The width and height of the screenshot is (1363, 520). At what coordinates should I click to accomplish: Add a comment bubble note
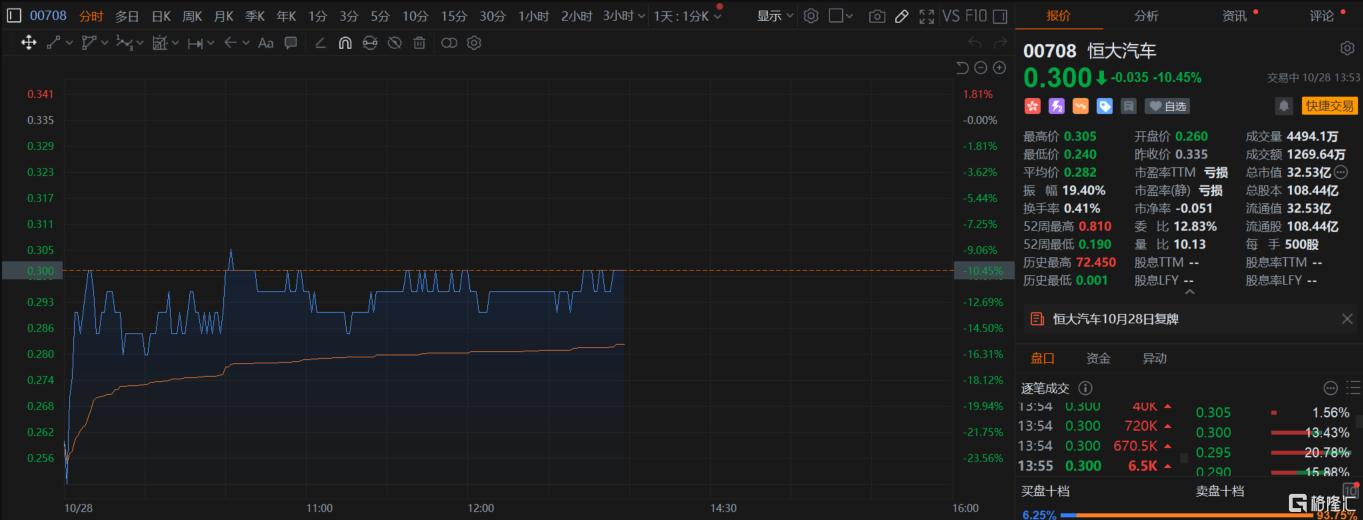pyautogui.click(x=291, y=43)
